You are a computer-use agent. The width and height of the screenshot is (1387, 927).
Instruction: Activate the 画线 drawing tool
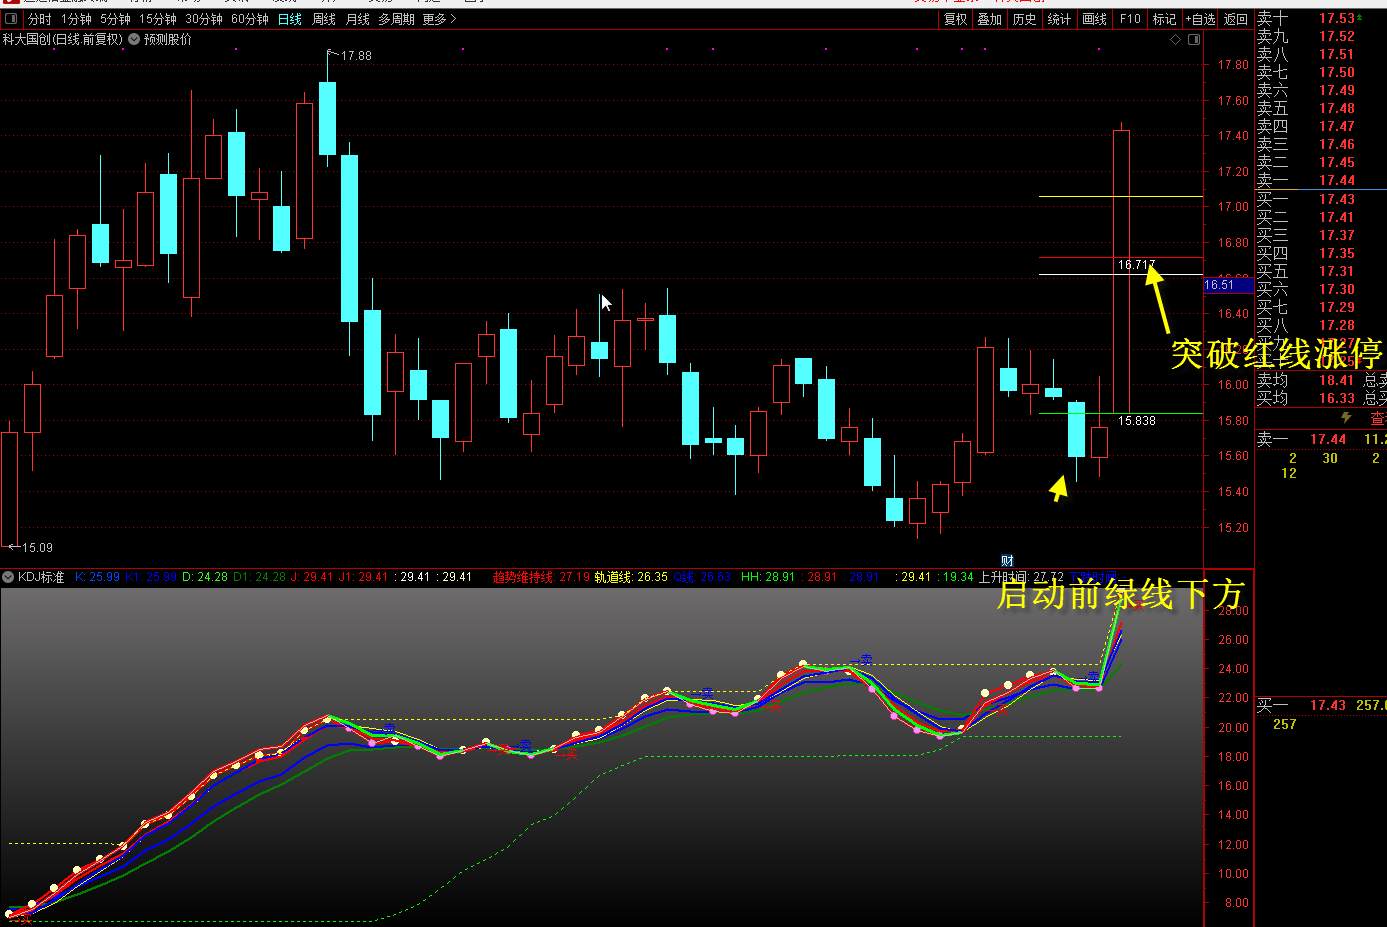click(x=1095, y=19)
